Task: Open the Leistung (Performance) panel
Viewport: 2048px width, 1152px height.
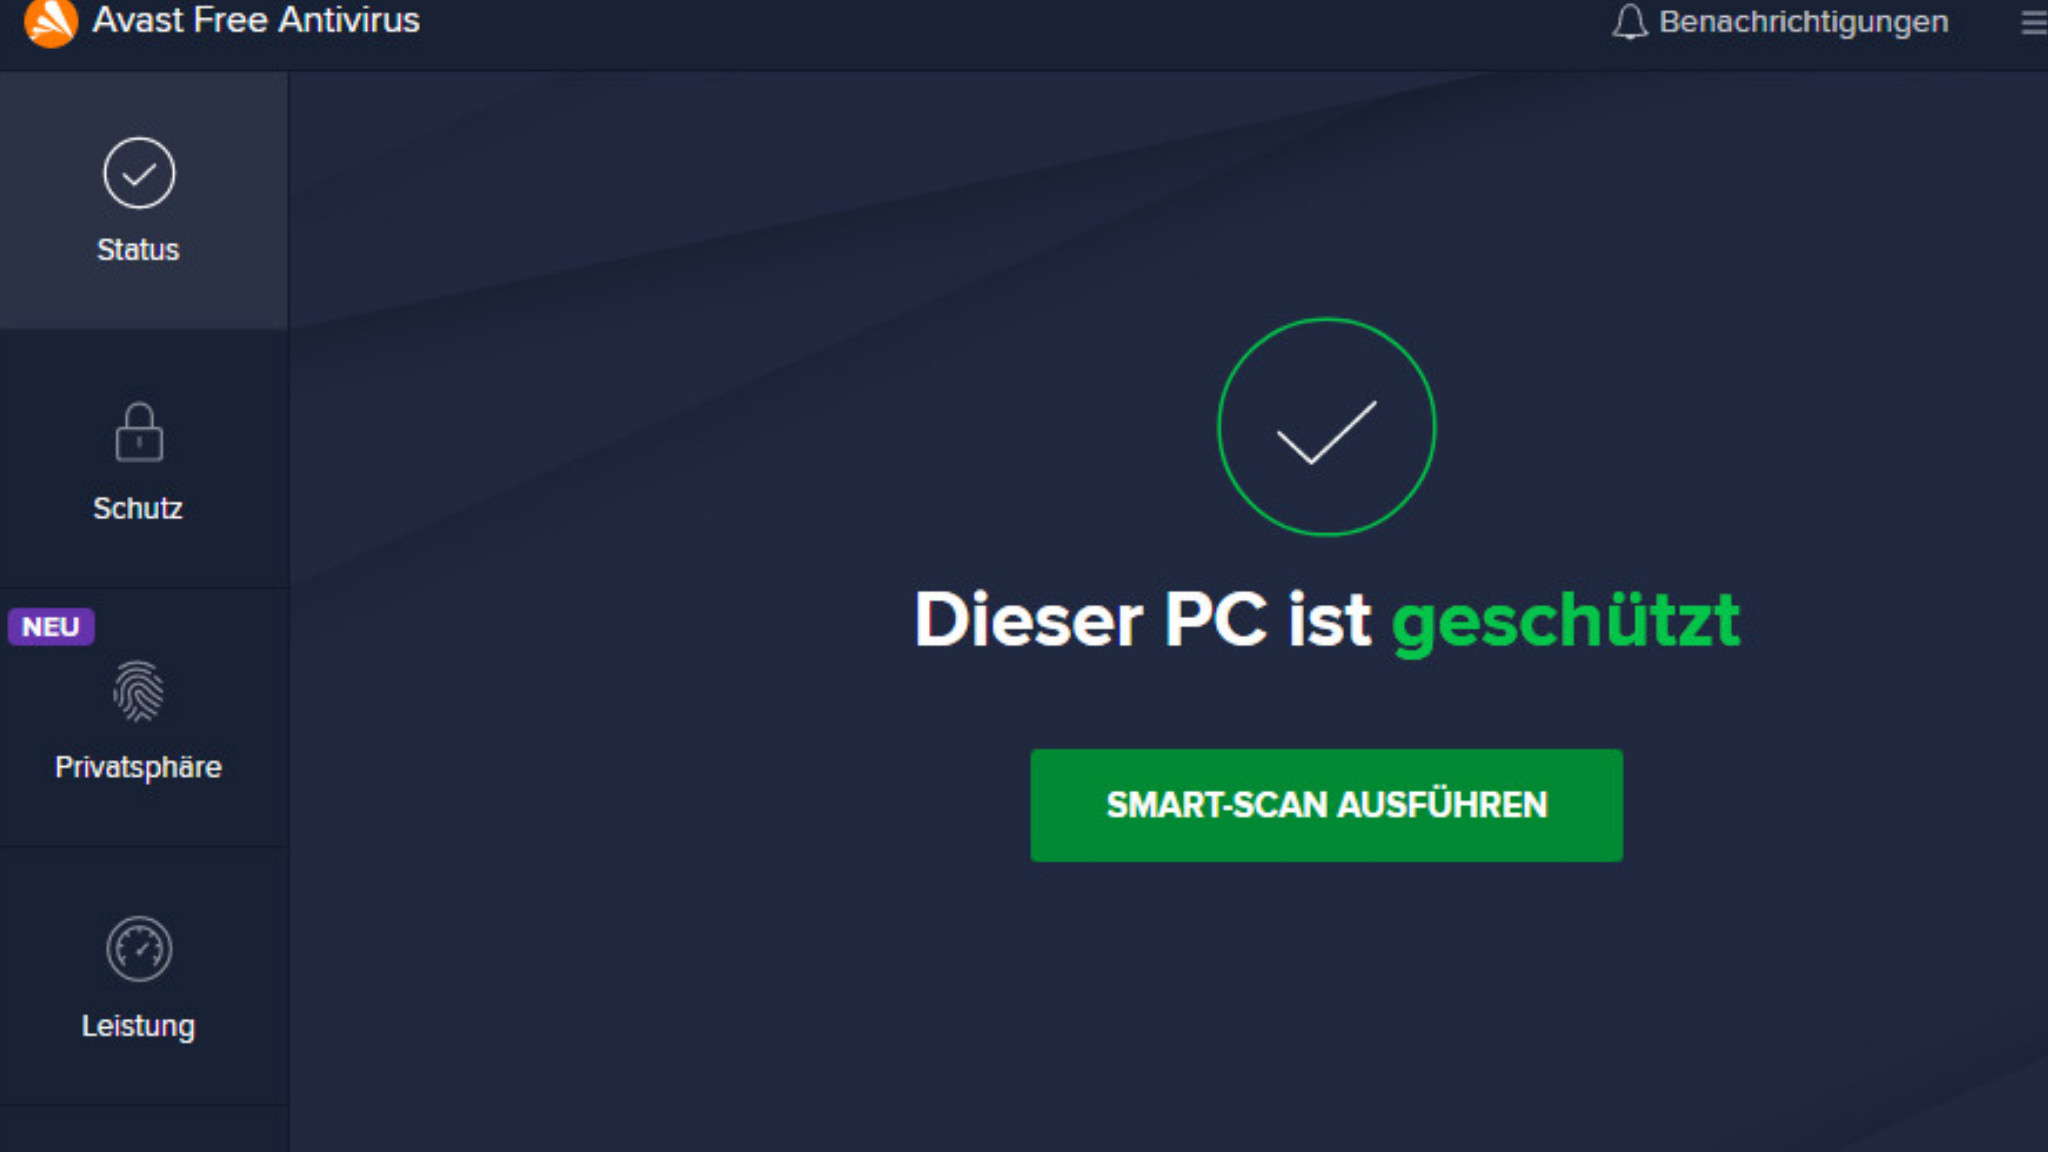Action: tap(138, 978)
